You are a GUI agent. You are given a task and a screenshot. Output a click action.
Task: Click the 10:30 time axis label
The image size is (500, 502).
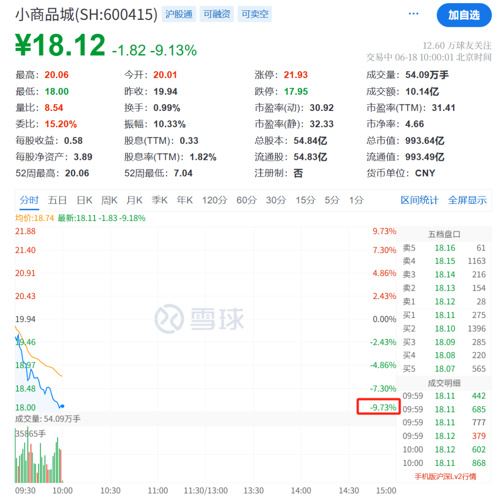tap(110, 491)
